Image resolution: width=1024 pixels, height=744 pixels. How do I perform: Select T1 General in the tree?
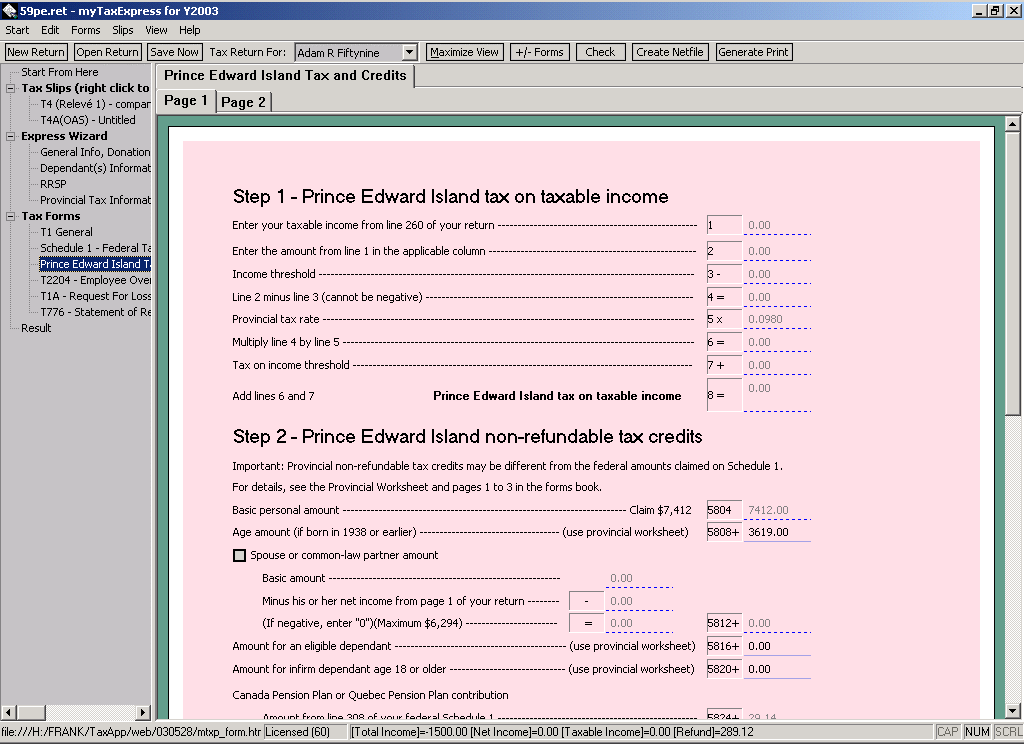[66, 232]
